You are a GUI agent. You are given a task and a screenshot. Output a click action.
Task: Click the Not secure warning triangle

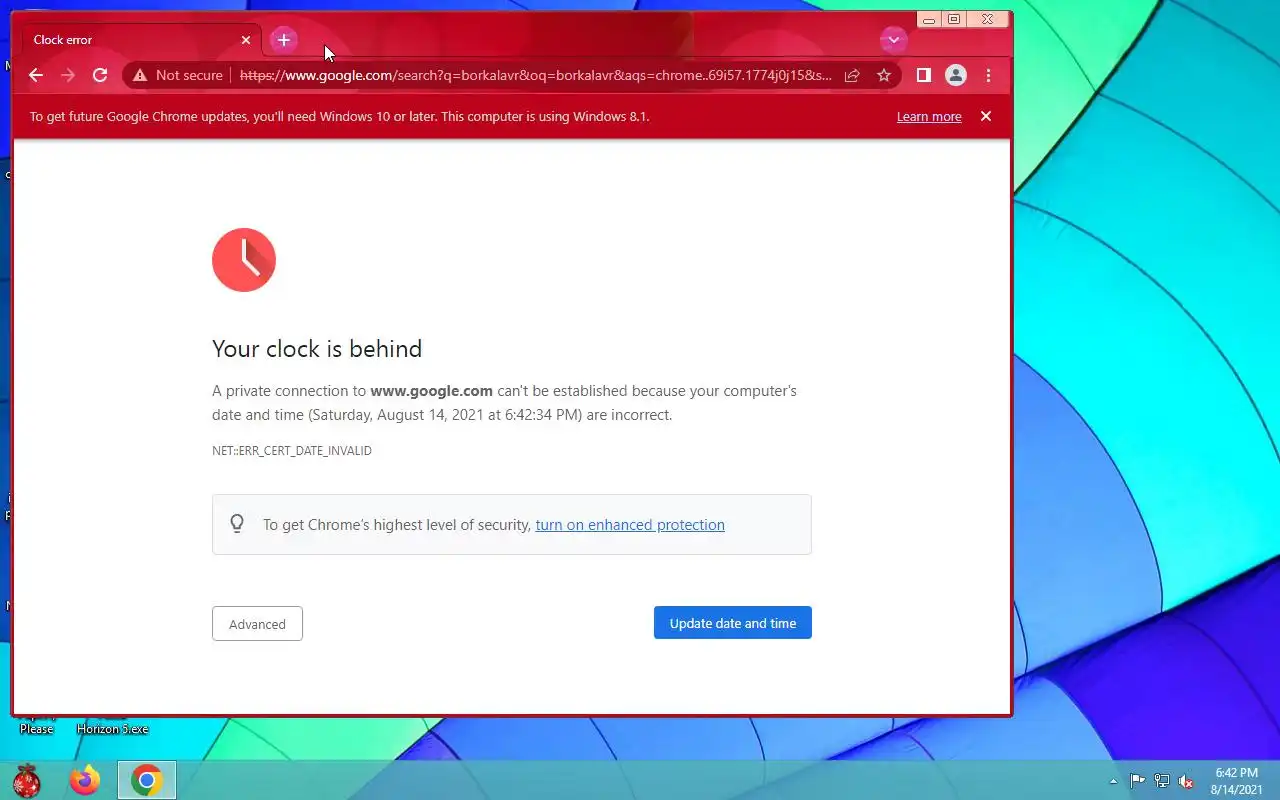pos(140,75)
